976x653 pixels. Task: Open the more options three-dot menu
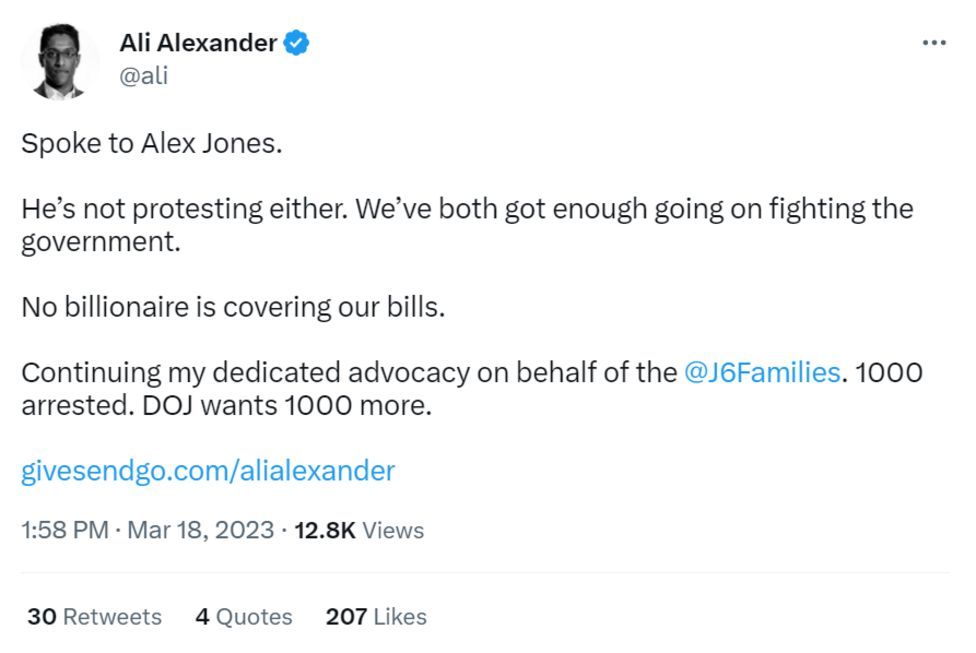coord(933,43)
